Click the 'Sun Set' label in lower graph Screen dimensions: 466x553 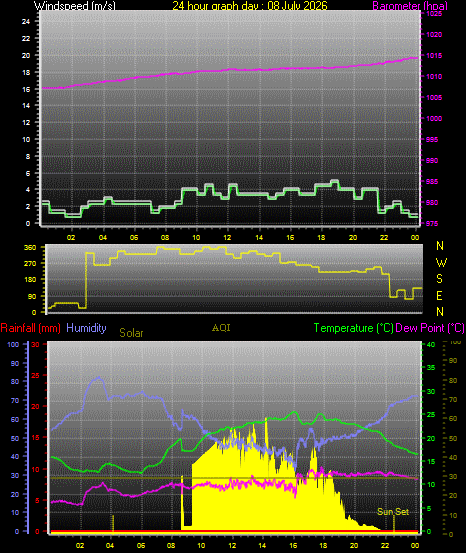[393, 512]
